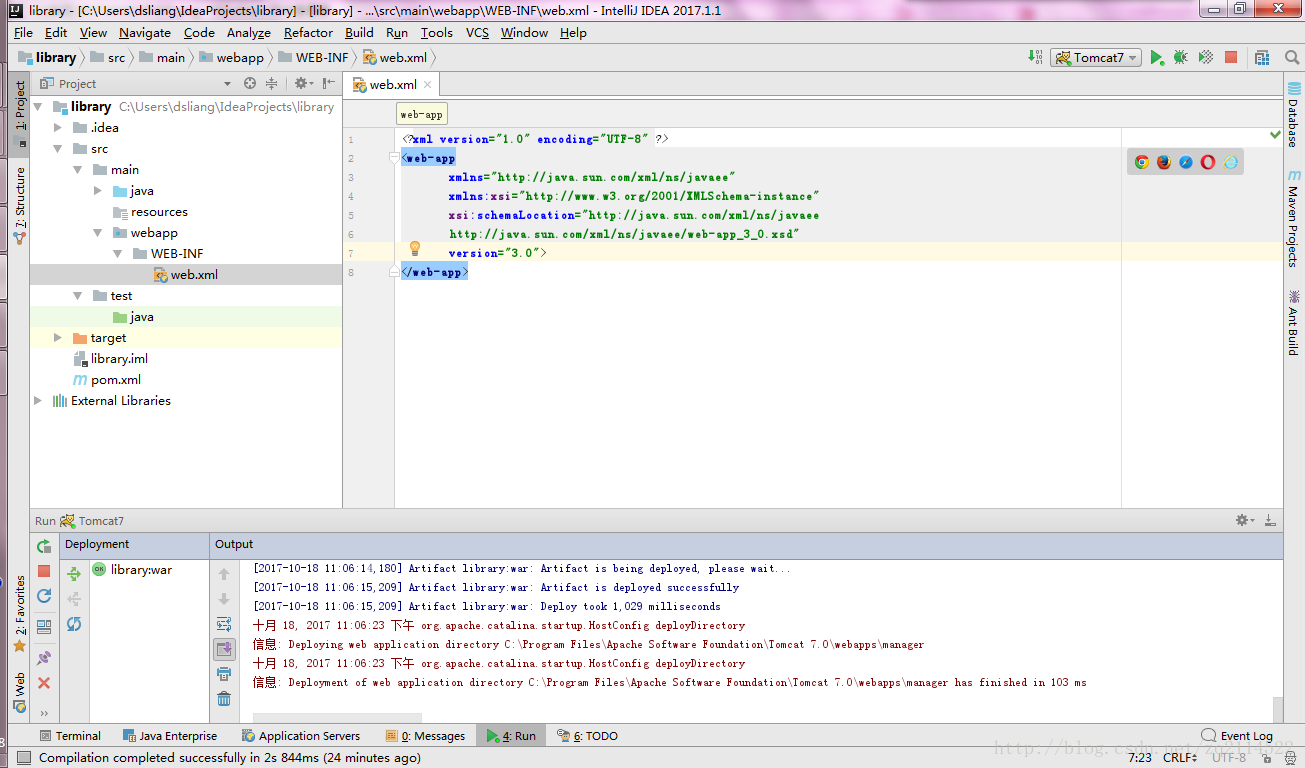Start debugging with the bug icon
This screenshot has width=1305, height=768.
click(1181, 58)
